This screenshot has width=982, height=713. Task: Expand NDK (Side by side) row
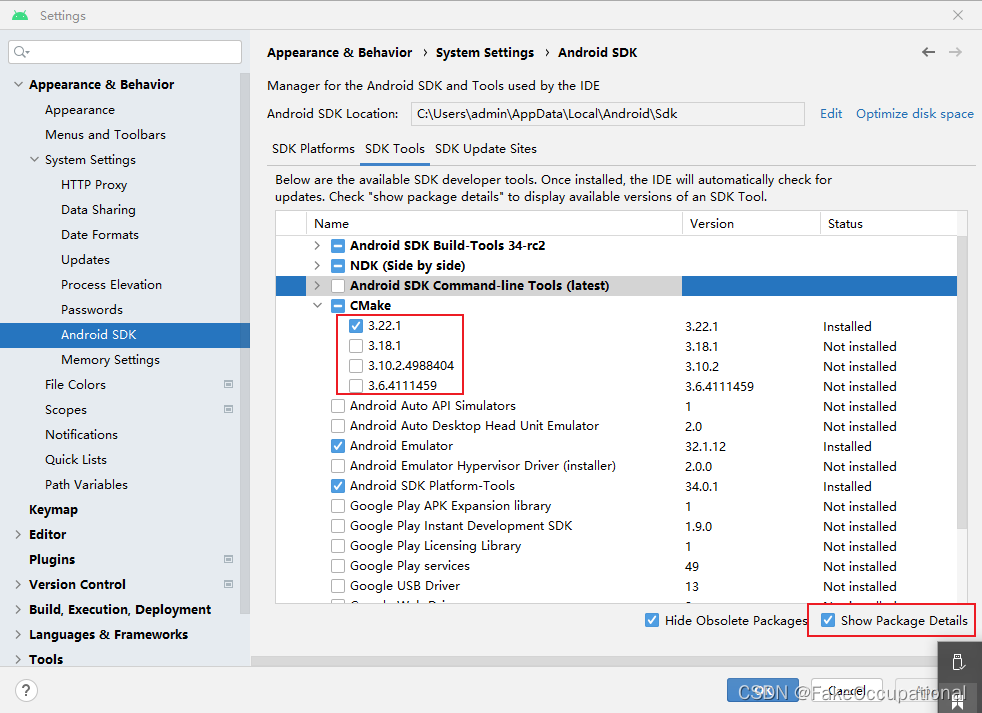317,266
